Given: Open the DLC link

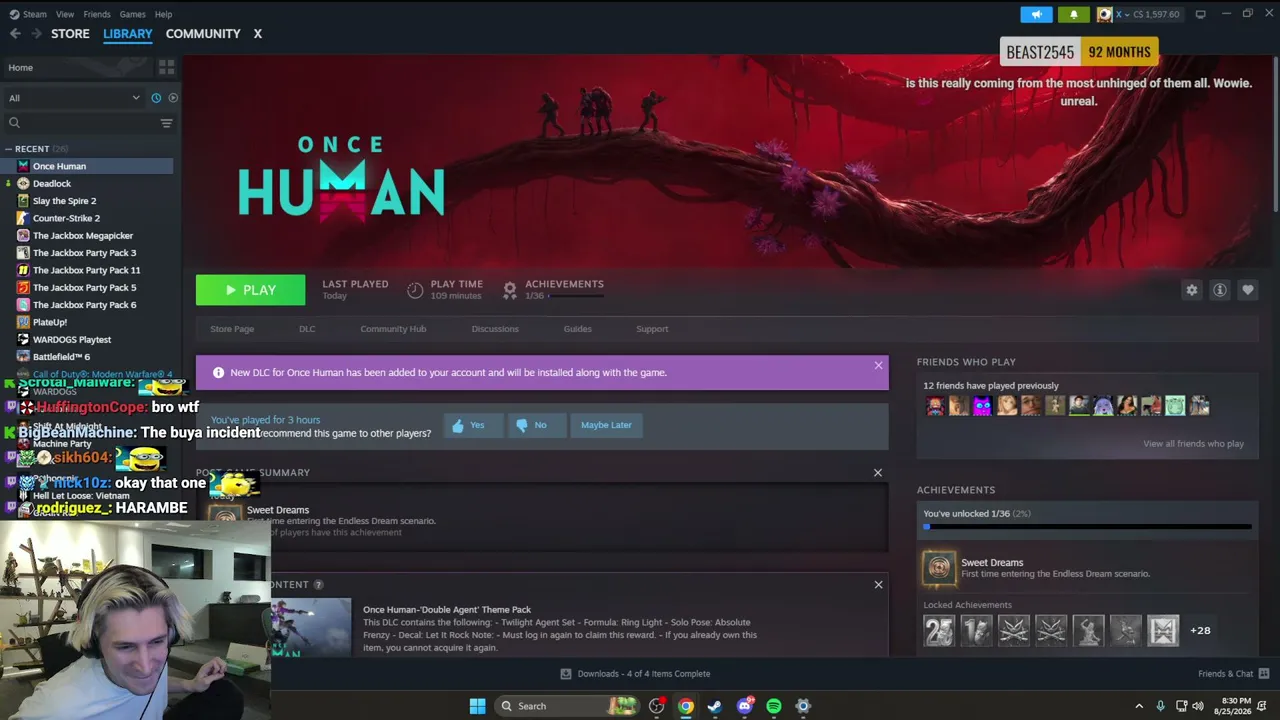Looking at the screenshot, I should point(307,329).
